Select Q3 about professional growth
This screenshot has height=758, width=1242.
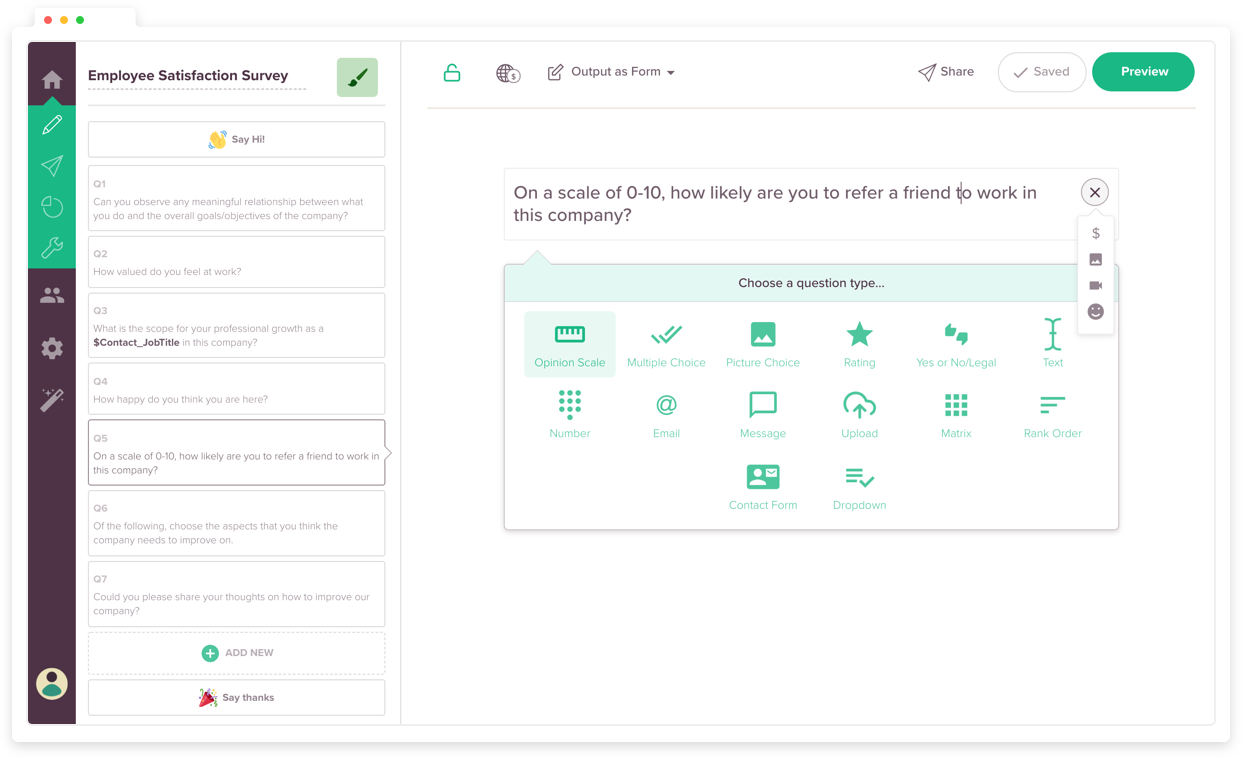pyautogui.click(x=236, y=325)
